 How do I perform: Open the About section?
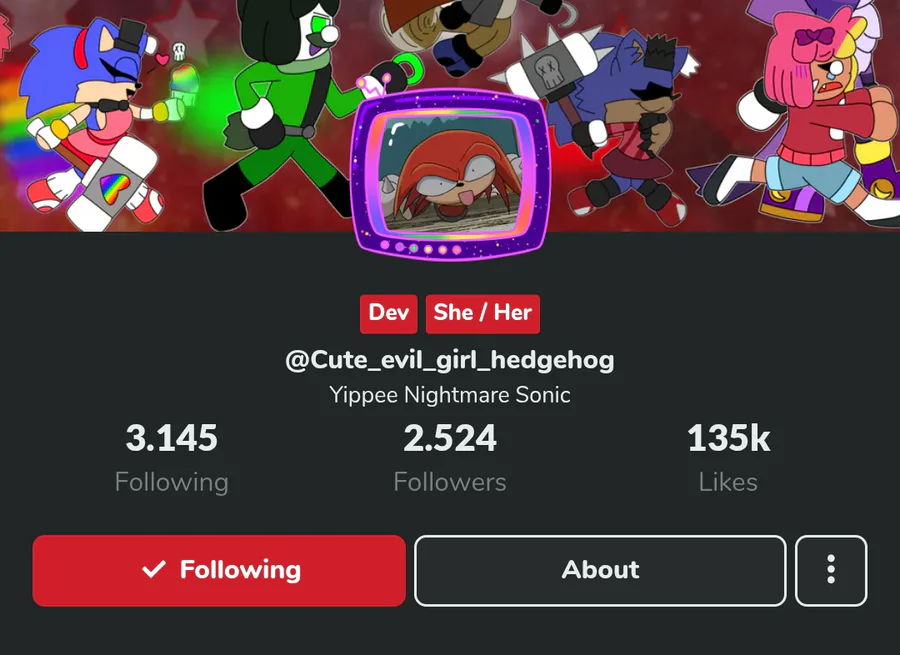tap(600, 571)
